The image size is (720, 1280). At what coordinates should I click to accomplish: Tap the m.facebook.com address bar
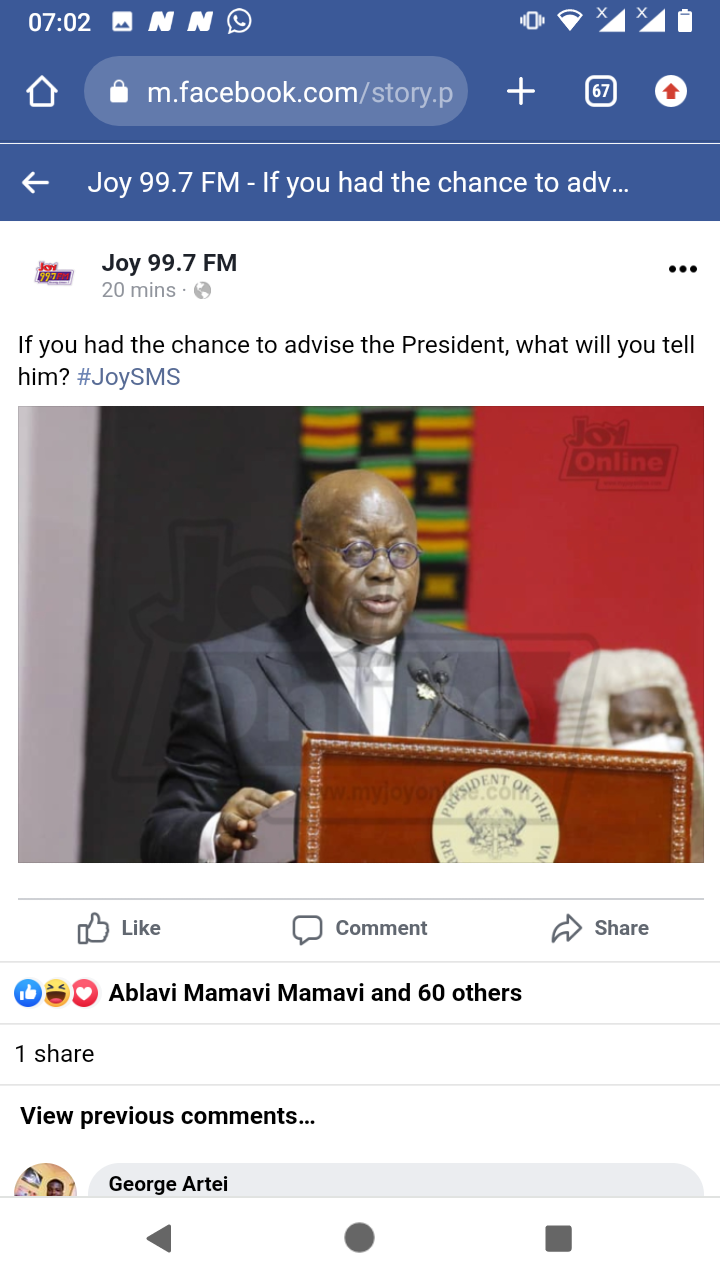[276, 92]
